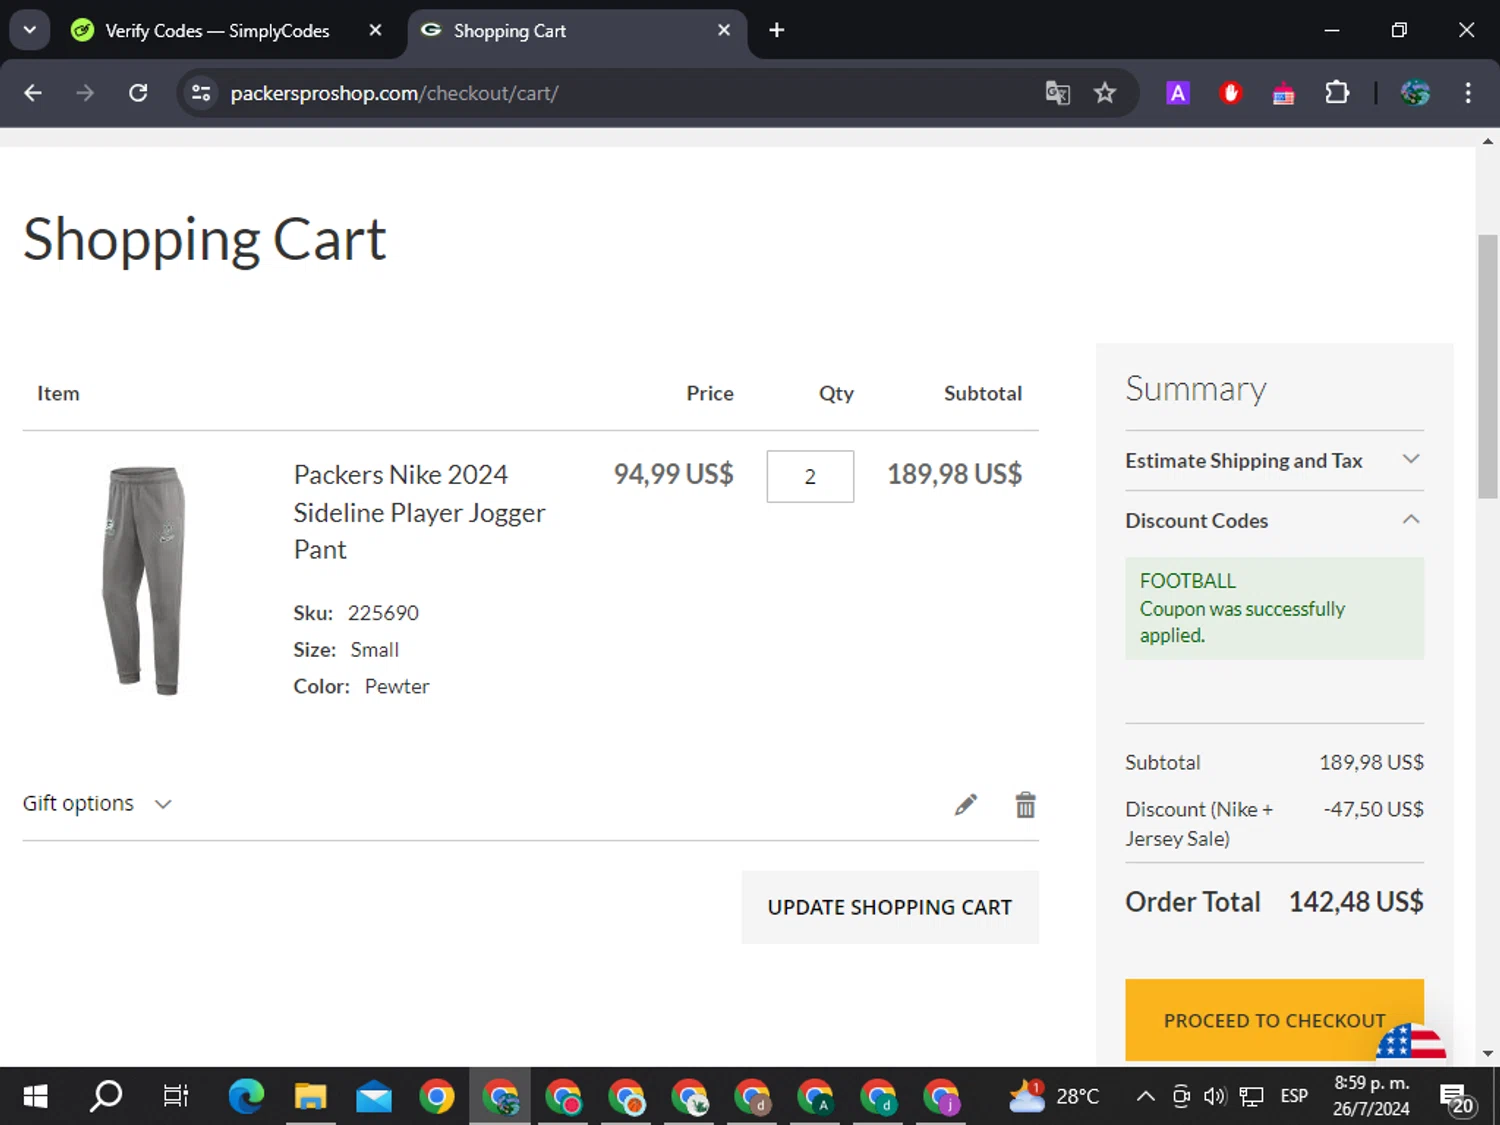Expand Estimate Shipping and Tax section
This screenshot has width=1500, height=1125.
click(1274, 460)
